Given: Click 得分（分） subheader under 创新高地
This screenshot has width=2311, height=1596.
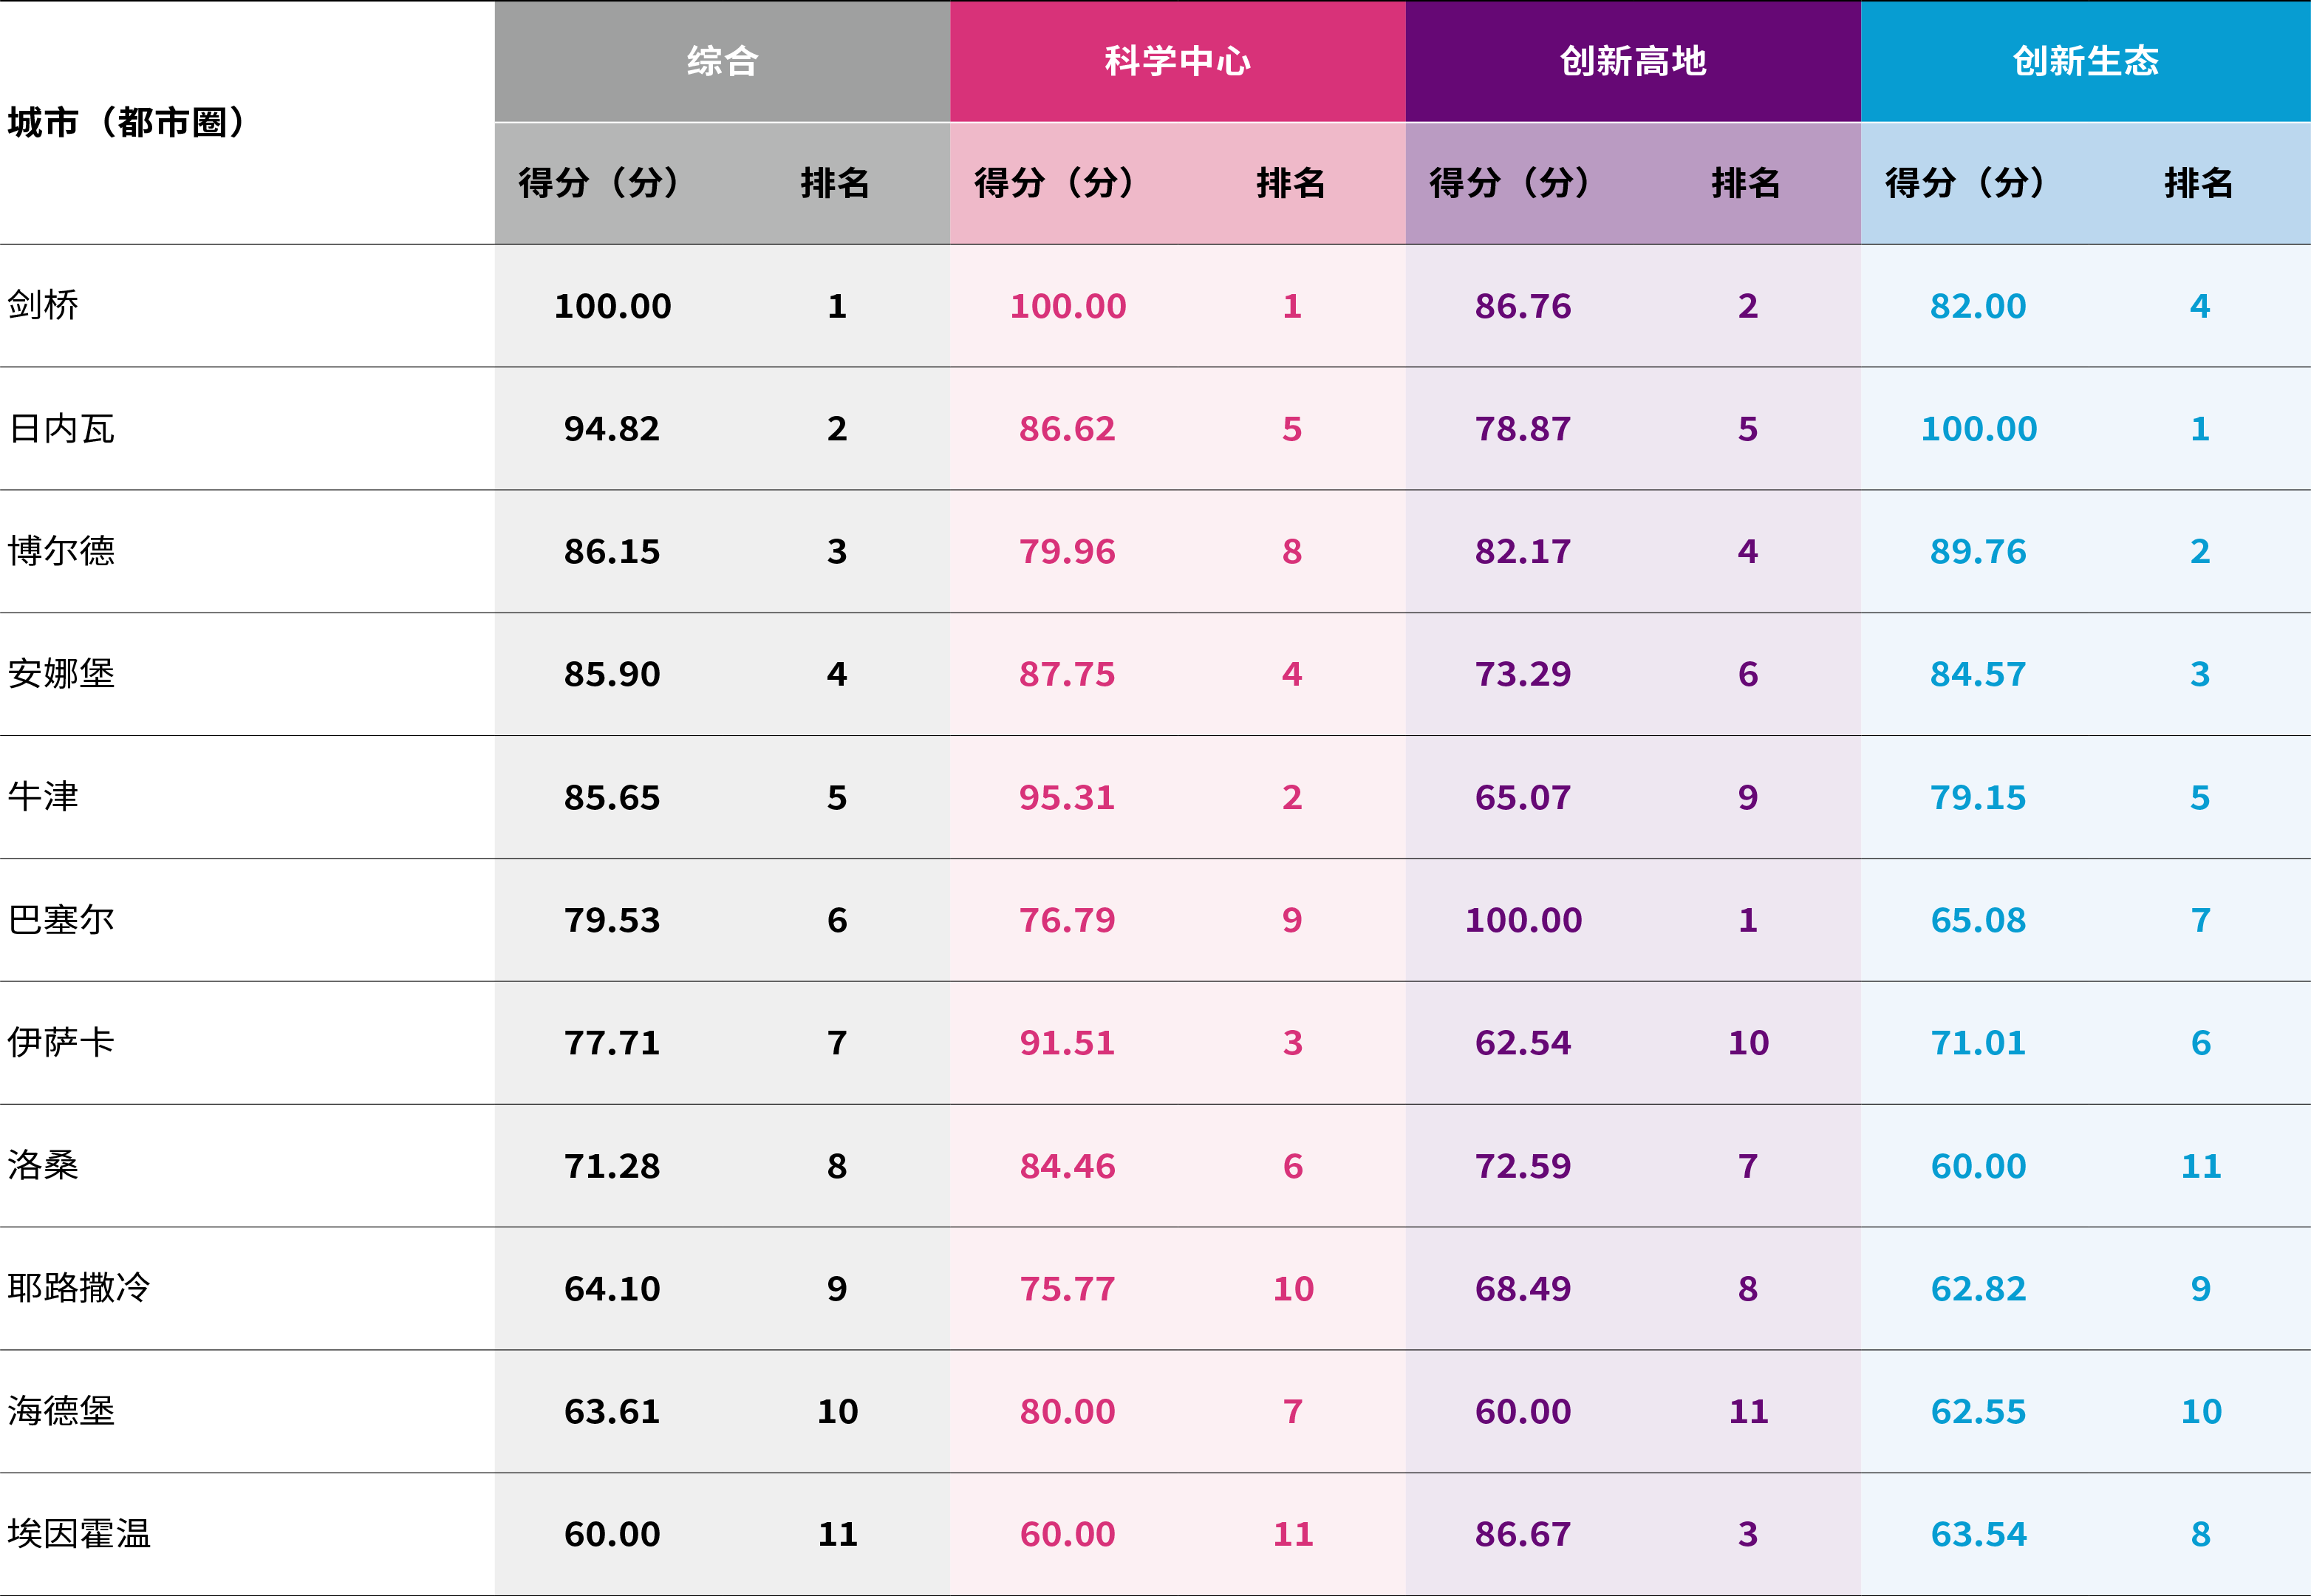Looking at the screenshot, I should [1510, 183].
